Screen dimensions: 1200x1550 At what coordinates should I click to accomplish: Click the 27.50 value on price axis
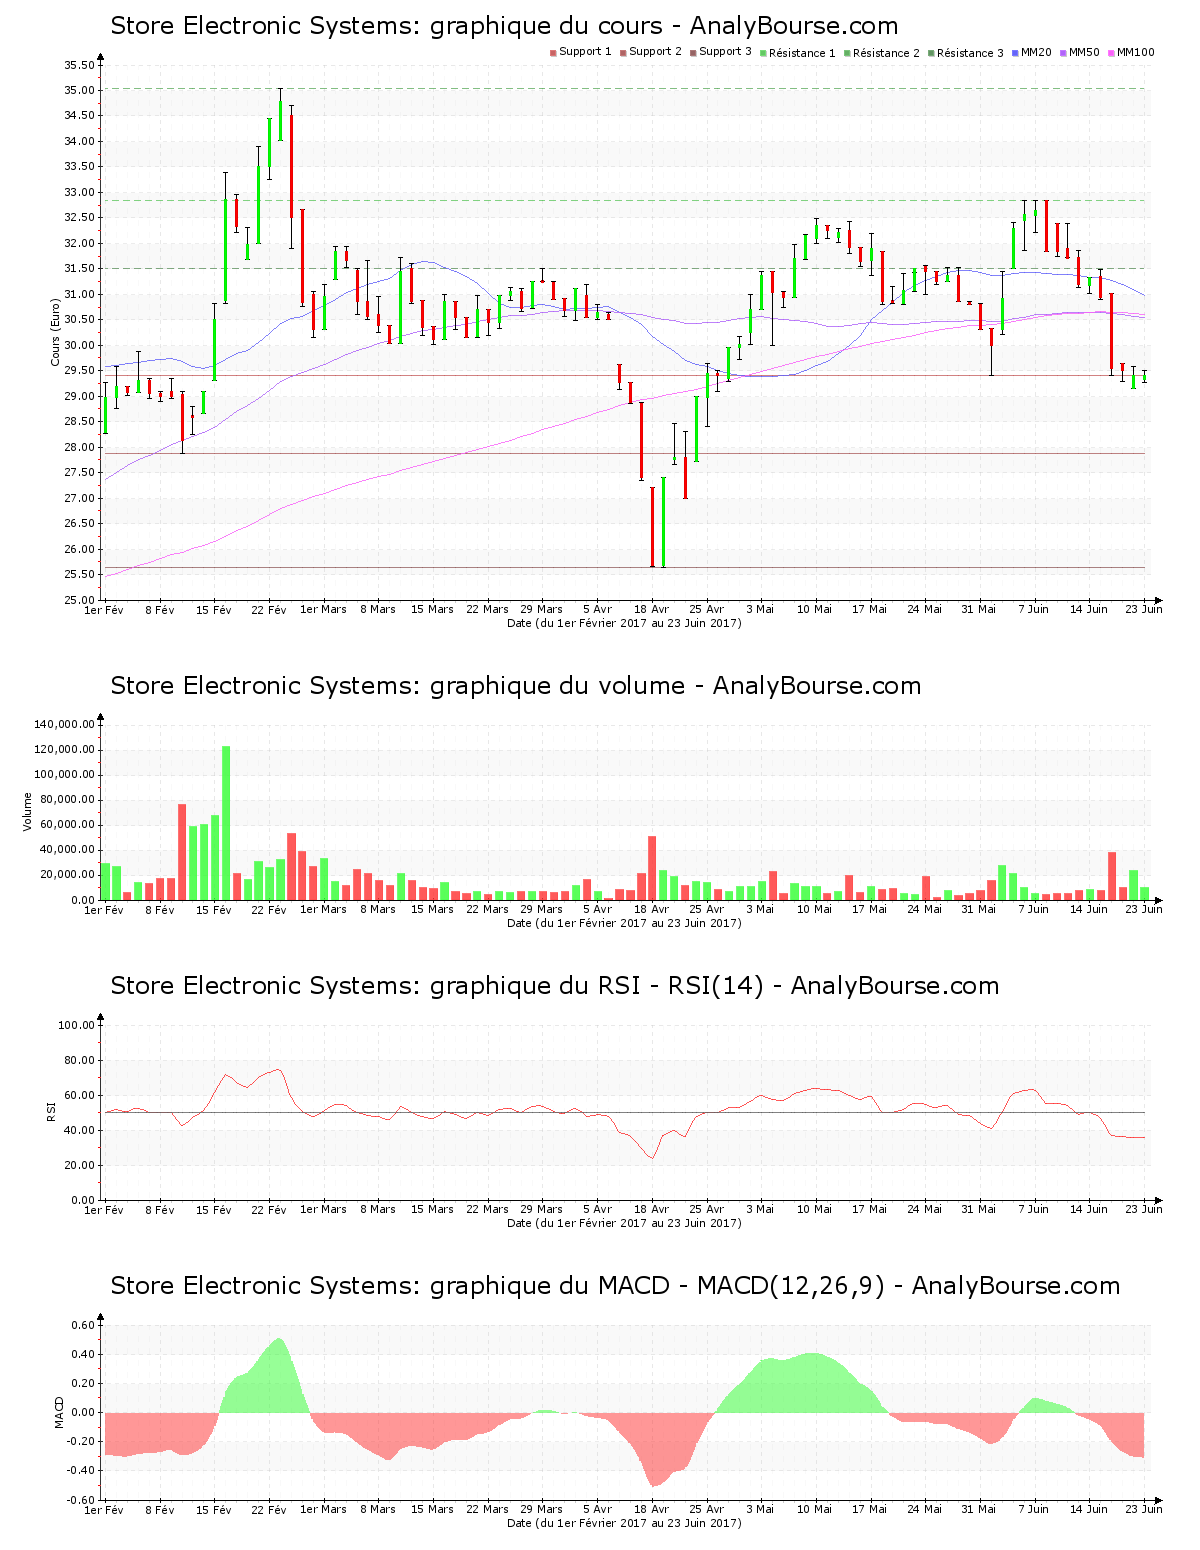click(x=79, y=472)
